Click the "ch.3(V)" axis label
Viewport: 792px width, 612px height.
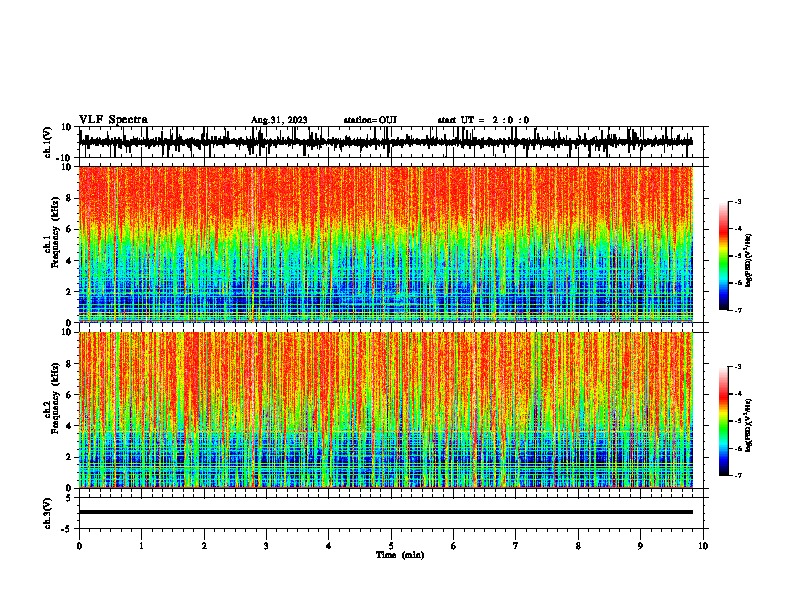(x=48, y=514)
